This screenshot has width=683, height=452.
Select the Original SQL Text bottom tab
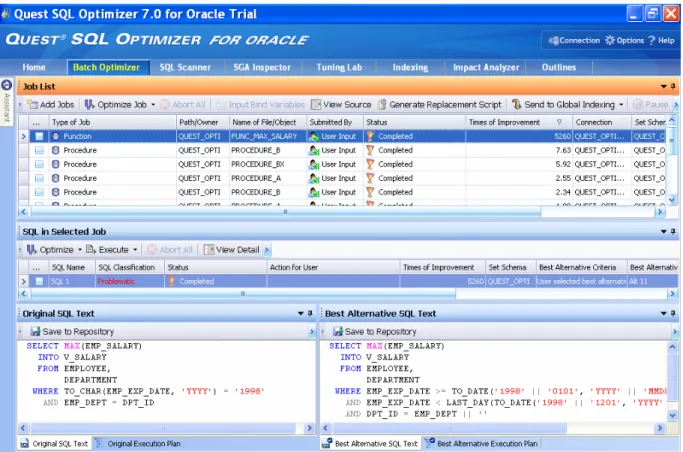tap(54, 444)
